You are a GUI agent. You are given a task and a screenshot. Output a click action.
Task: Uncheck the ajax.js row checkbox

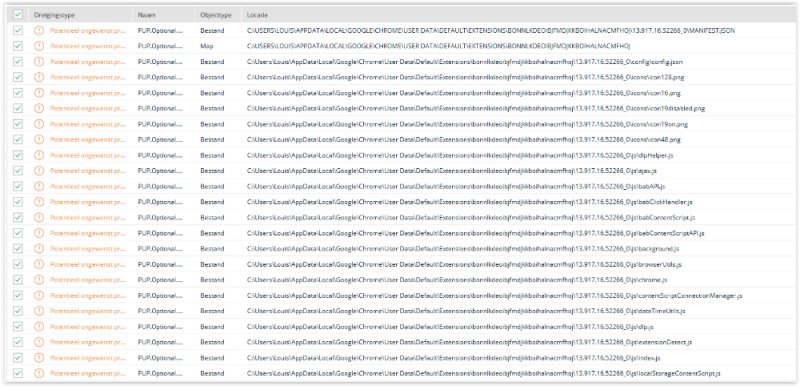[18, 171]
